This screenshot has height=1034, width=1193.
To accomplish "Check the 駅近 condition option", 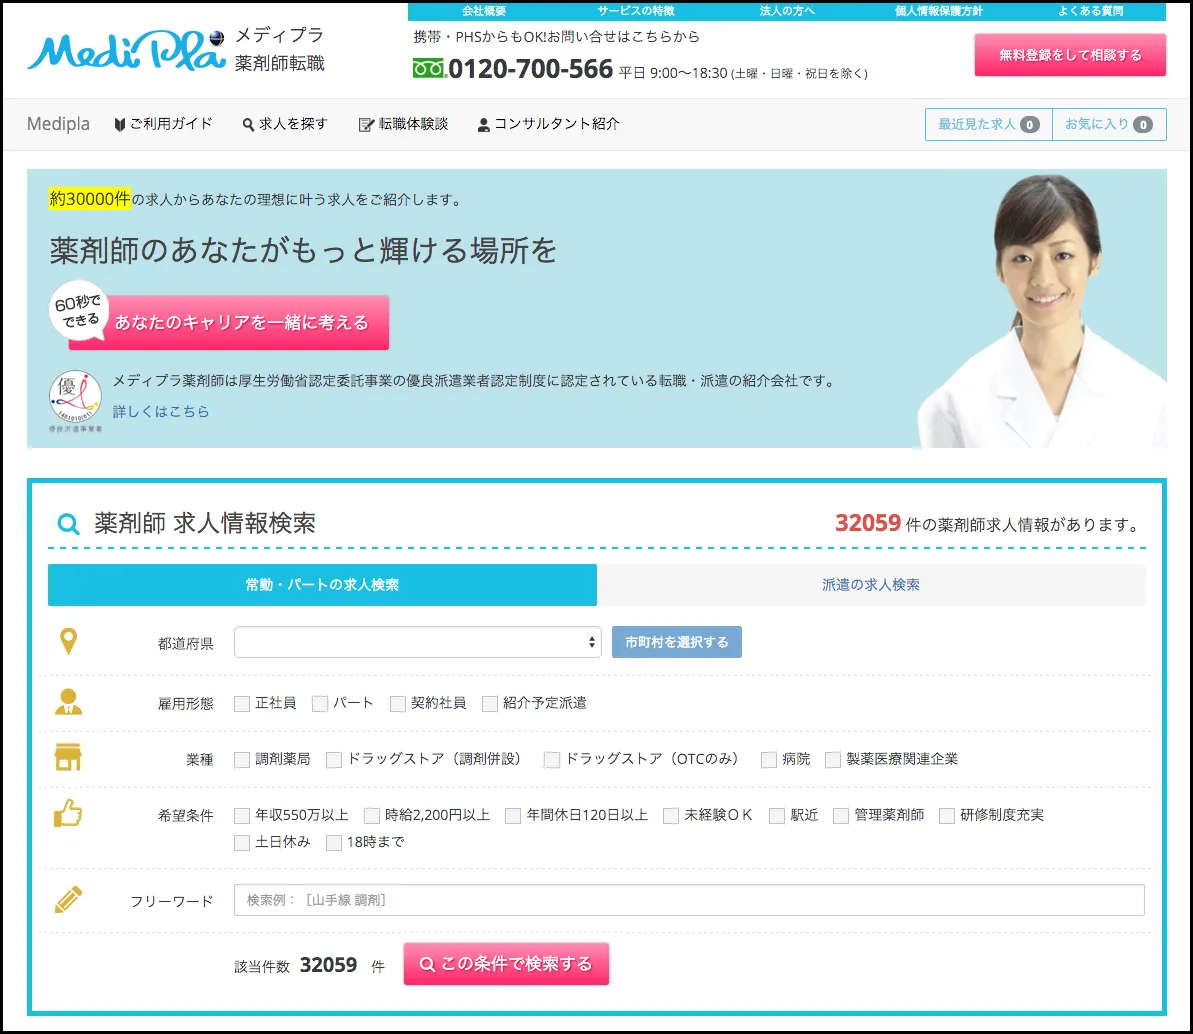I will [x=775, y=815].
